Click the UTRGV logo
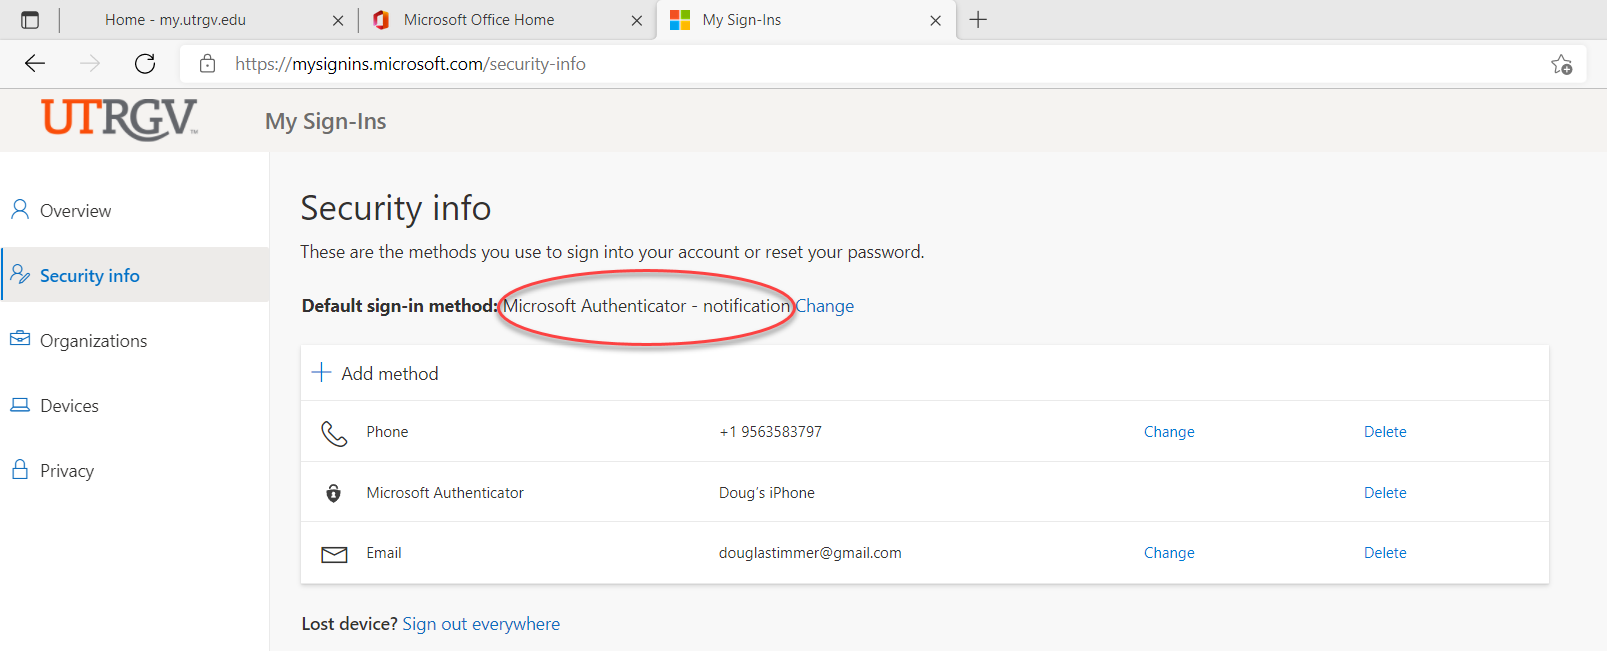Screen dimensions: 1607x651 click(x=119, y=119)
